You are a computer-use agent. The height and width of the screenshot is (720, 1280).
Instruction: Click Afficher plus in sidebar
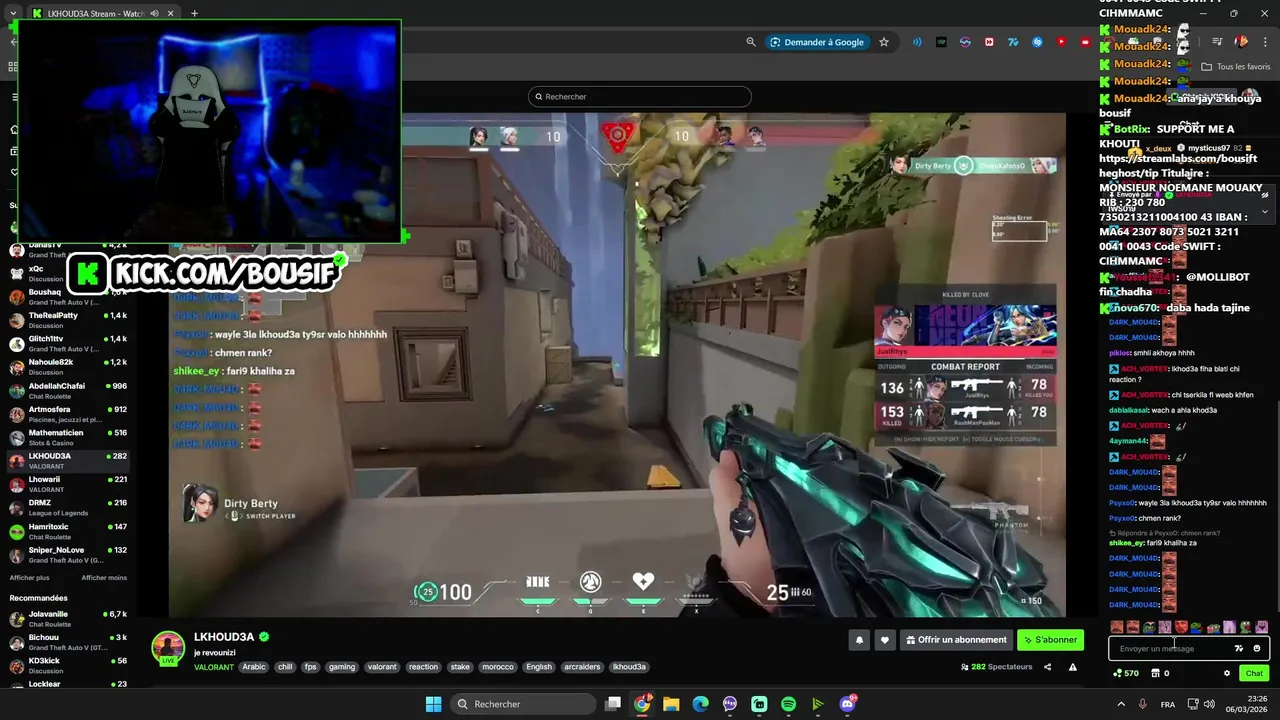pyautogui.click(x=29, y=577)
